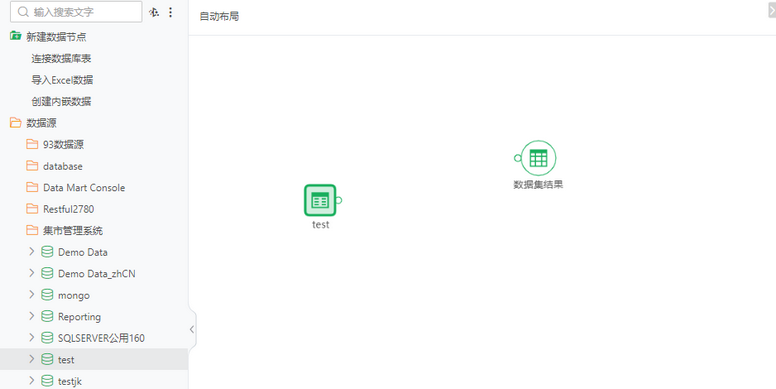
Task: Click the mongo database icon
Action: [x=47, y=295]
